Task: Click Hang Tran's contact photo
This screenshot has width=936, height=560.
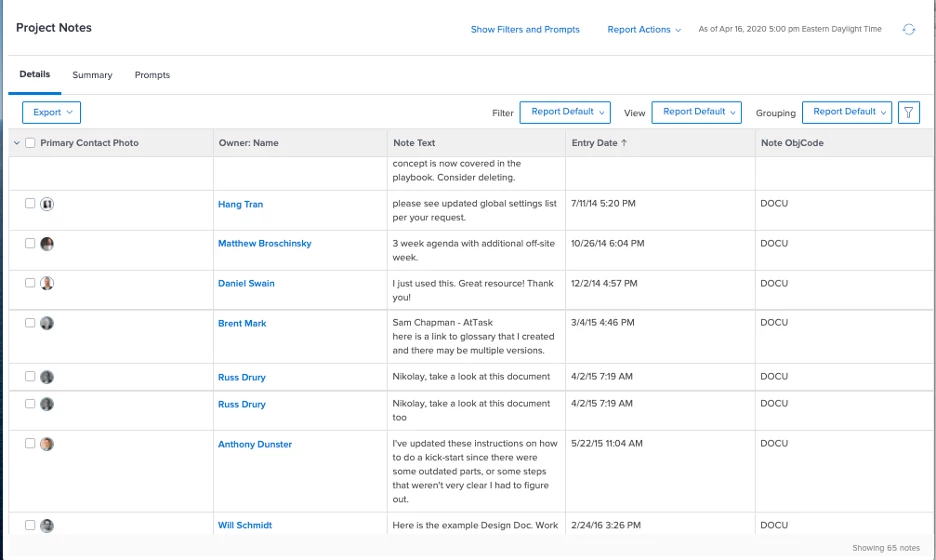Action: tap(47, 204)
